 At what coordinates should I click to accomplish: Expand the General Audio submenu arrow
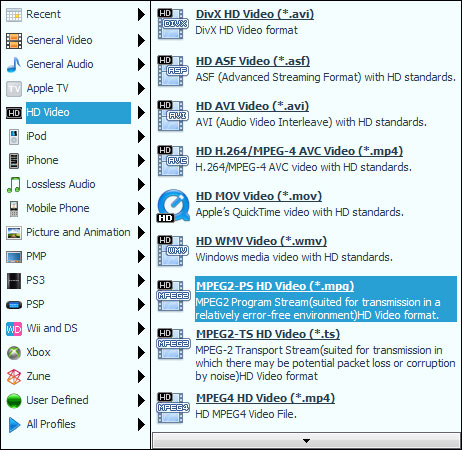click(x=141, y=64)
